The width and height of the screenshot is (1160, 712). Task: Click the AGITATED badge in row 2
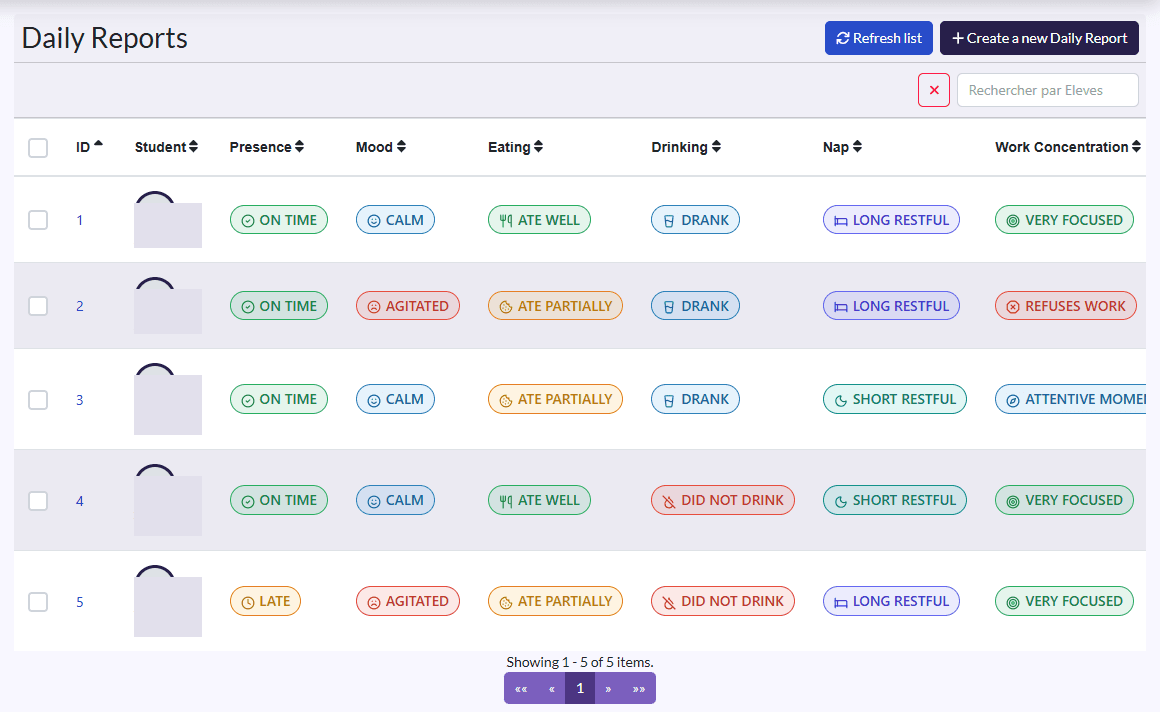[x=408, y=306]
